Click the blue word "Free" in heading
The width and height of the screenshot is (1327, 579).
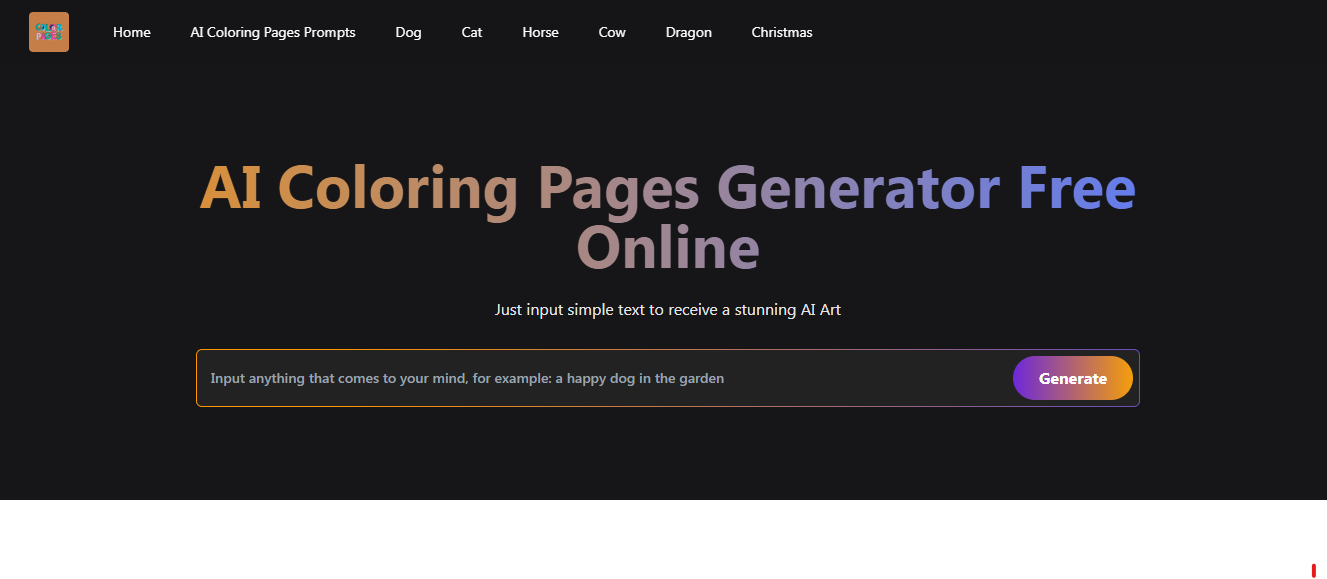coord(1077,188)
